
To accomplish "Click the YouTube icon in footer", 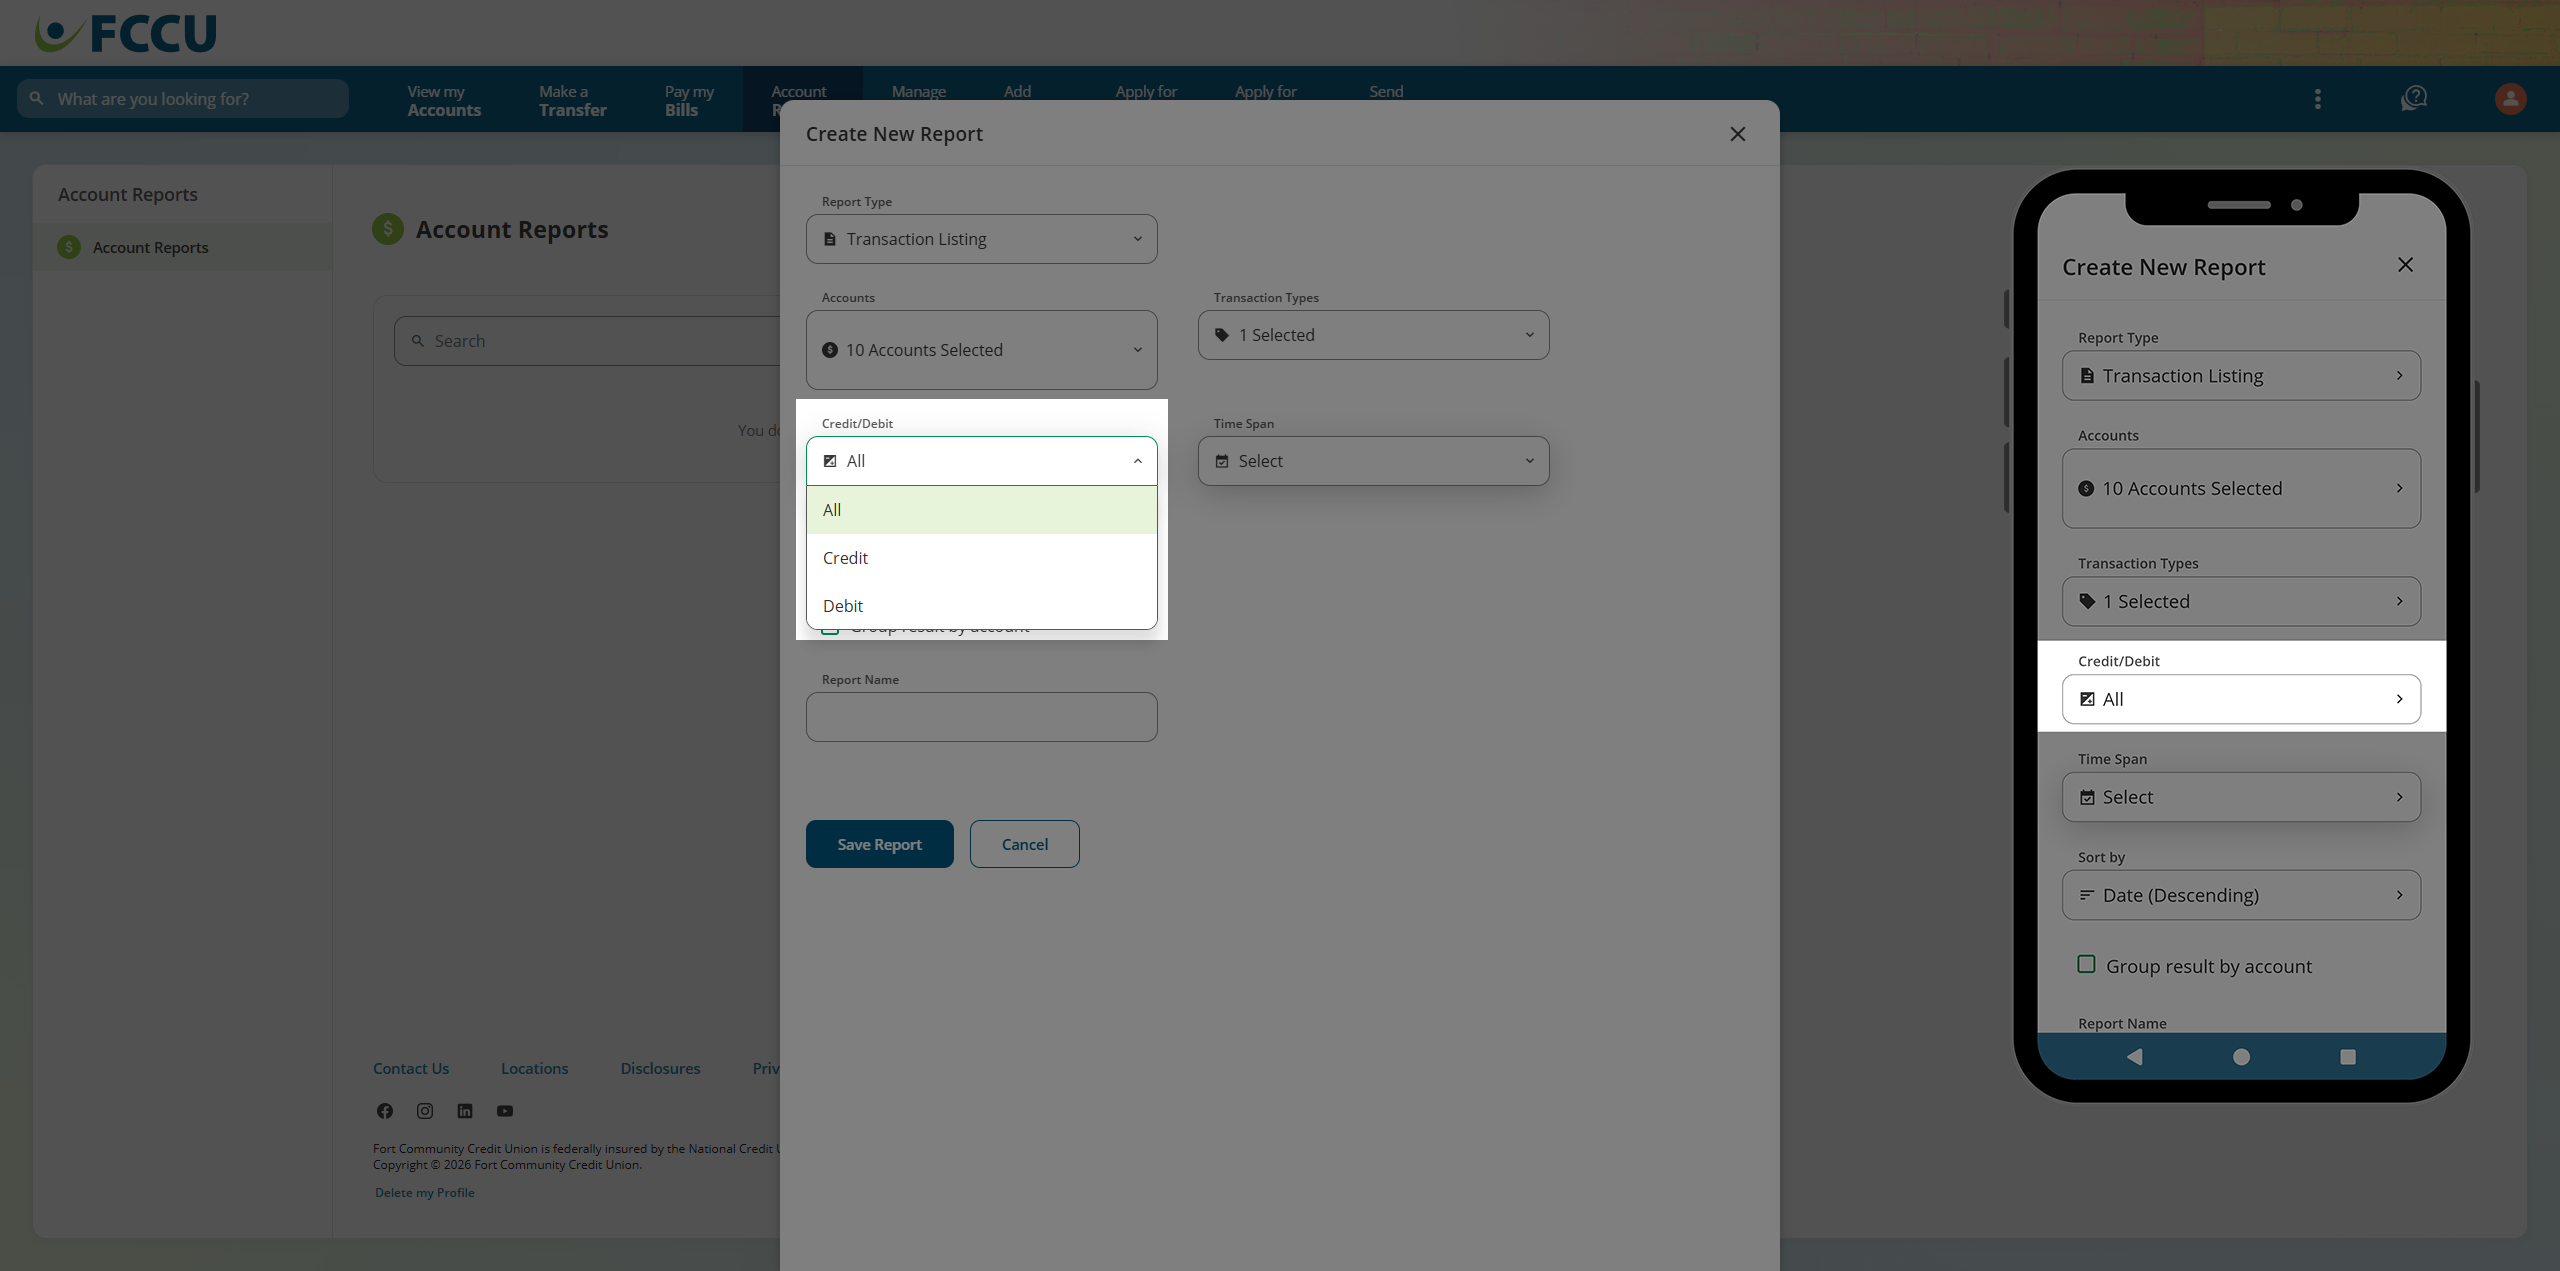I will tap(505, 1111).
